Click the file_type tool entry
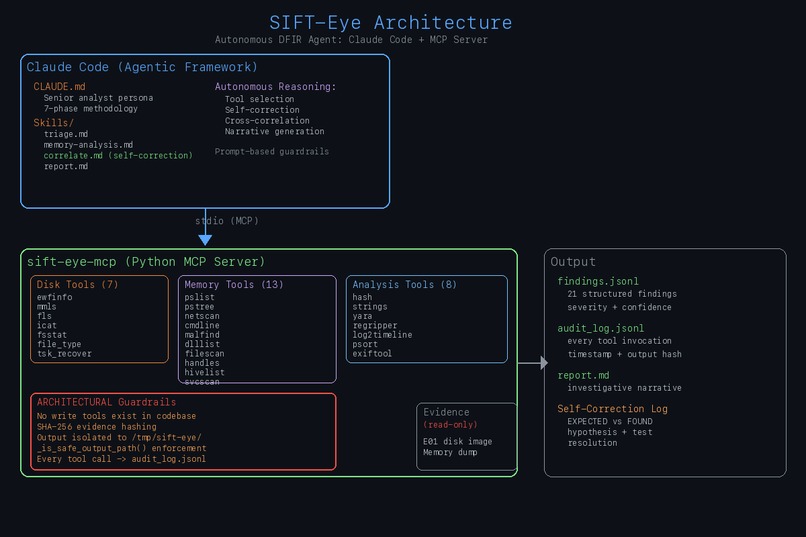 [59, 344]
